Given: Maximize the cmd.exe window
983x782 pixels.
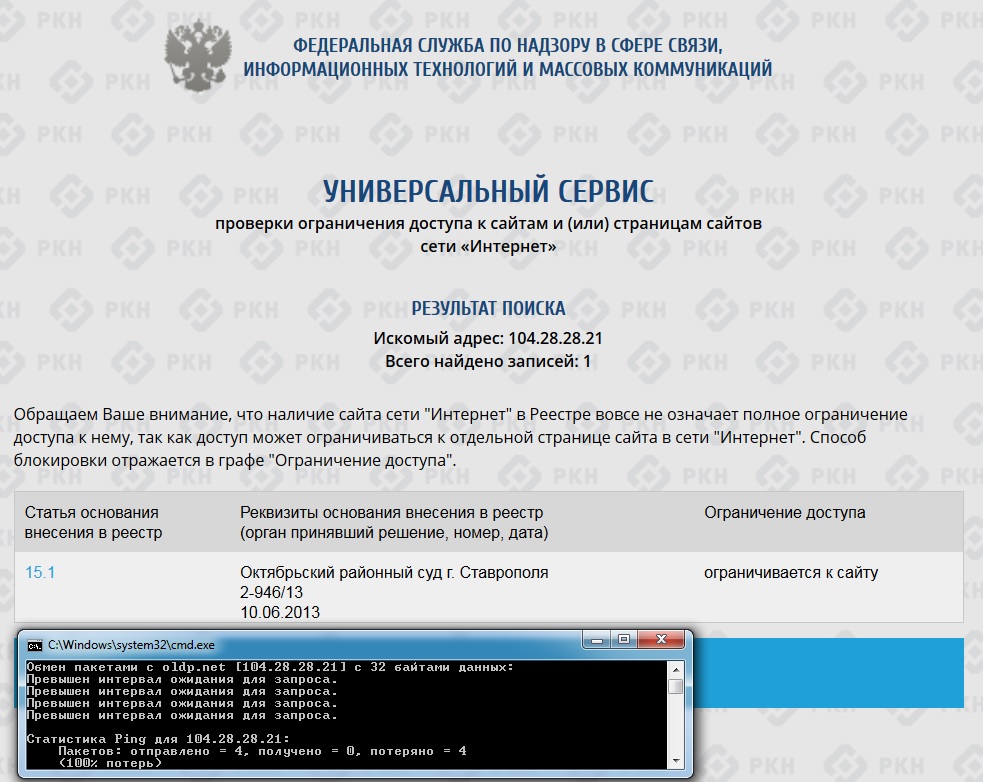Looking at the screenshot, I should (x=624, y=639).
